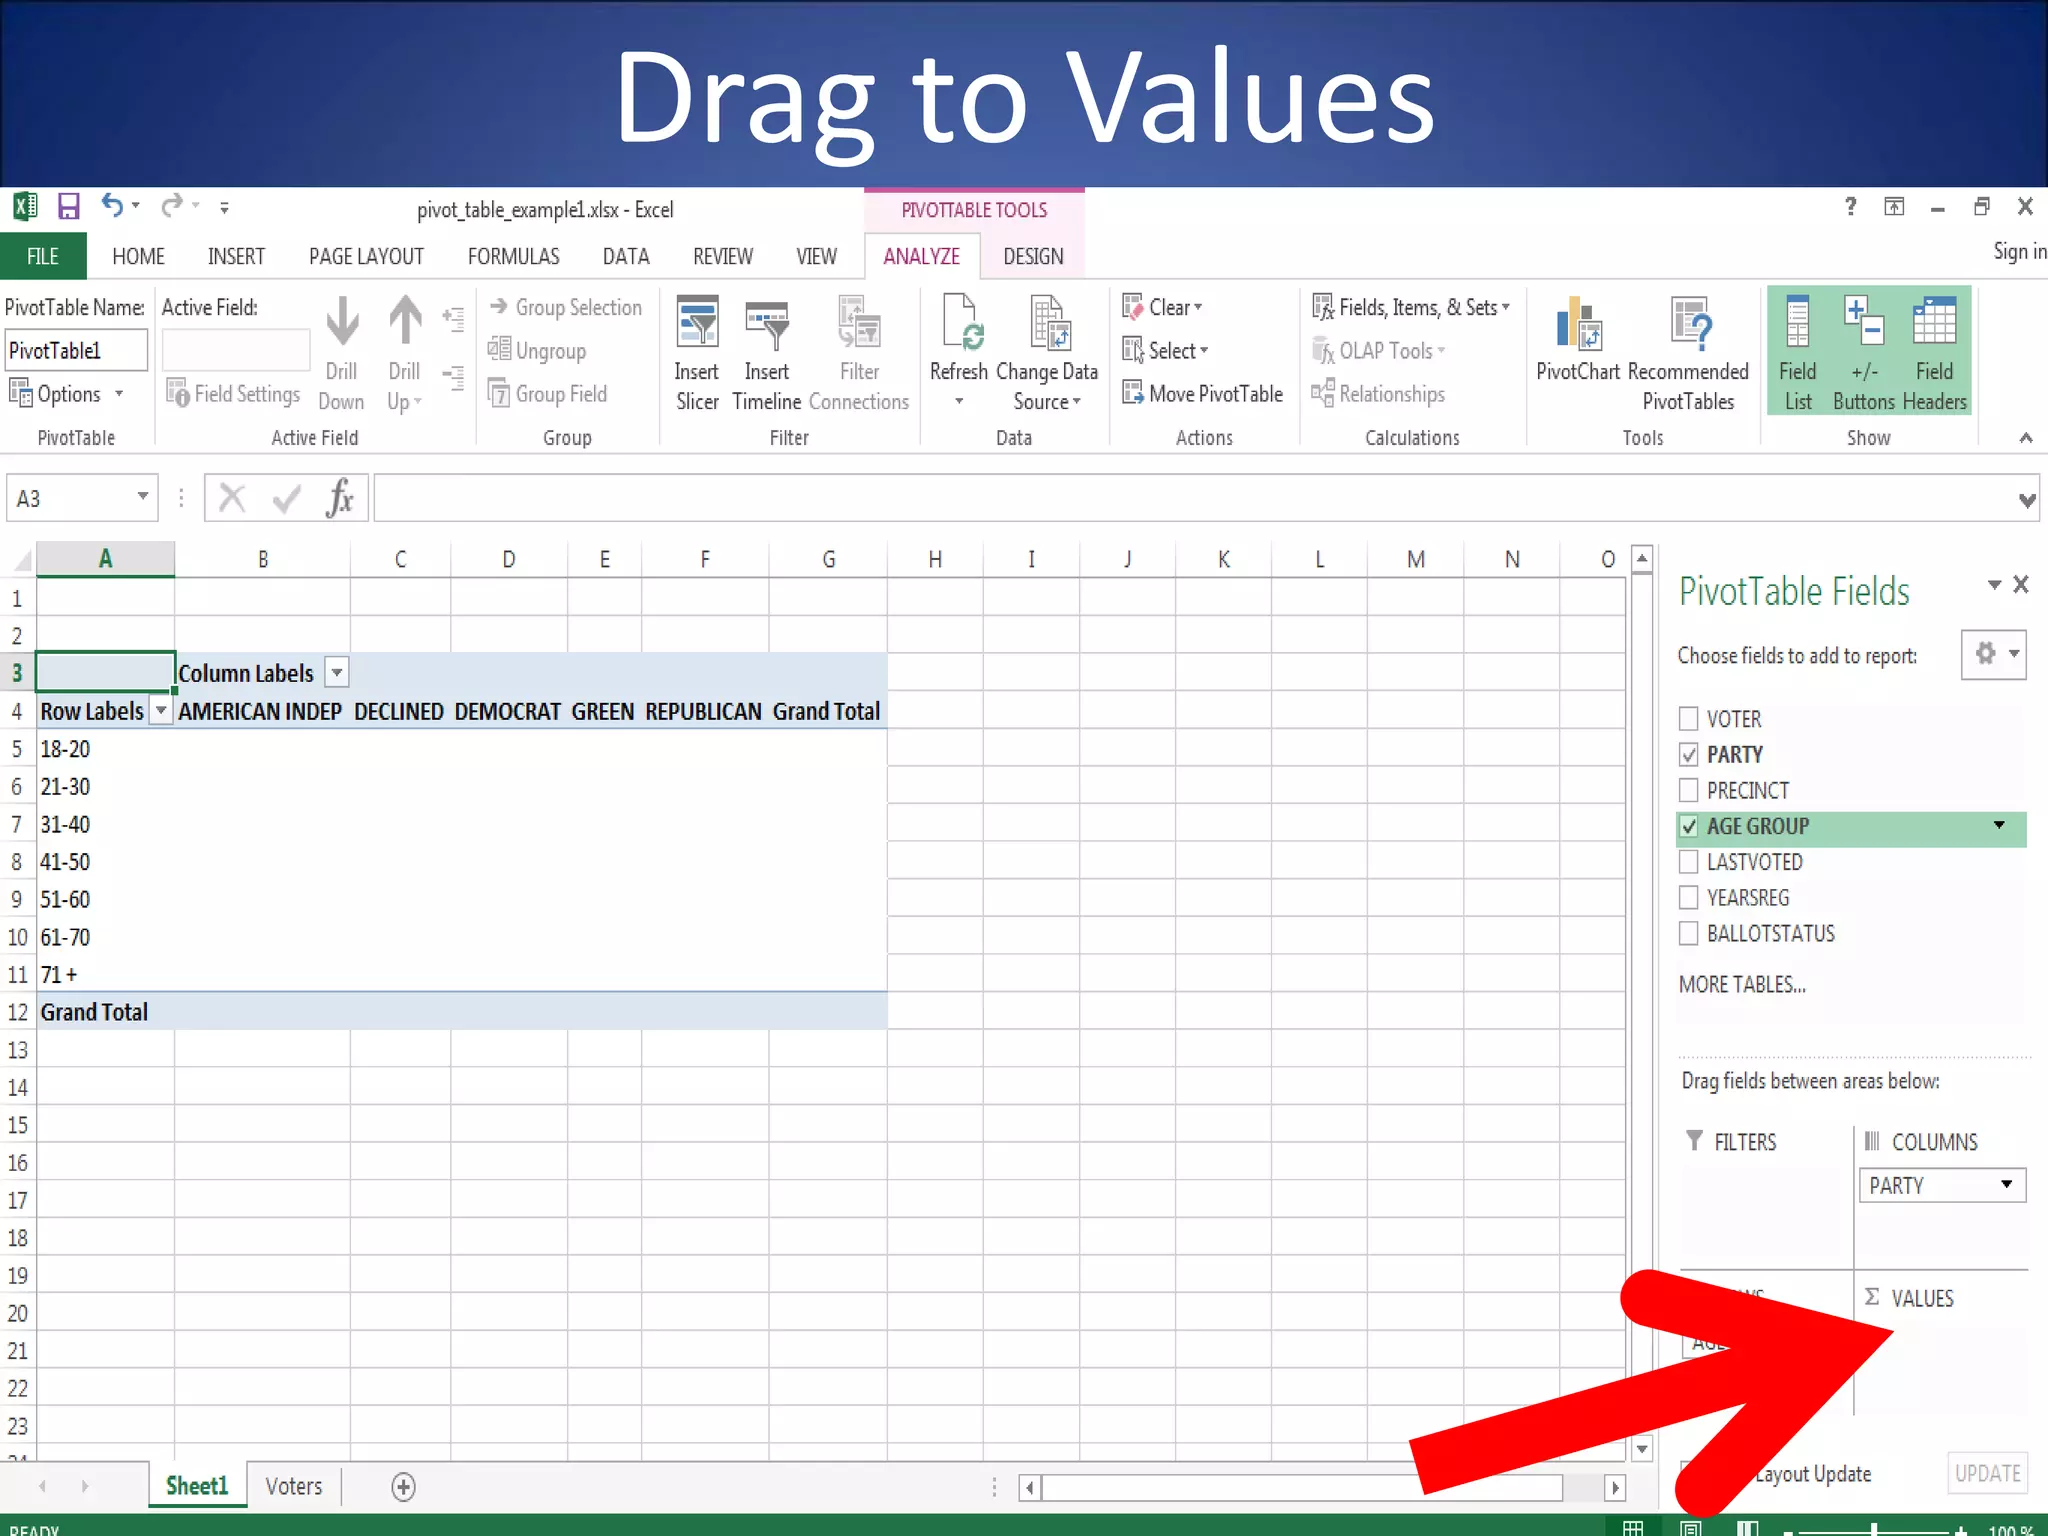Click the formula bar input
2048x1536 pixels.
tap(1195, 498)
